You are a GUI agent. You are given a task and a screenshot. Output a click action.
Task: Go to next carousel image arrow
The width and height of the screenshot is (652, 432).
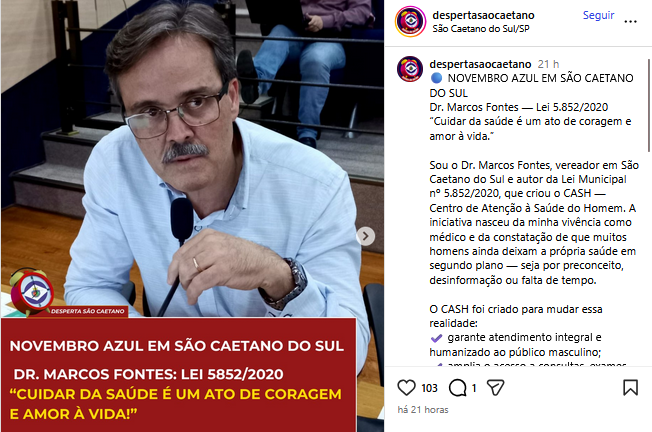(x=366, y=236)
